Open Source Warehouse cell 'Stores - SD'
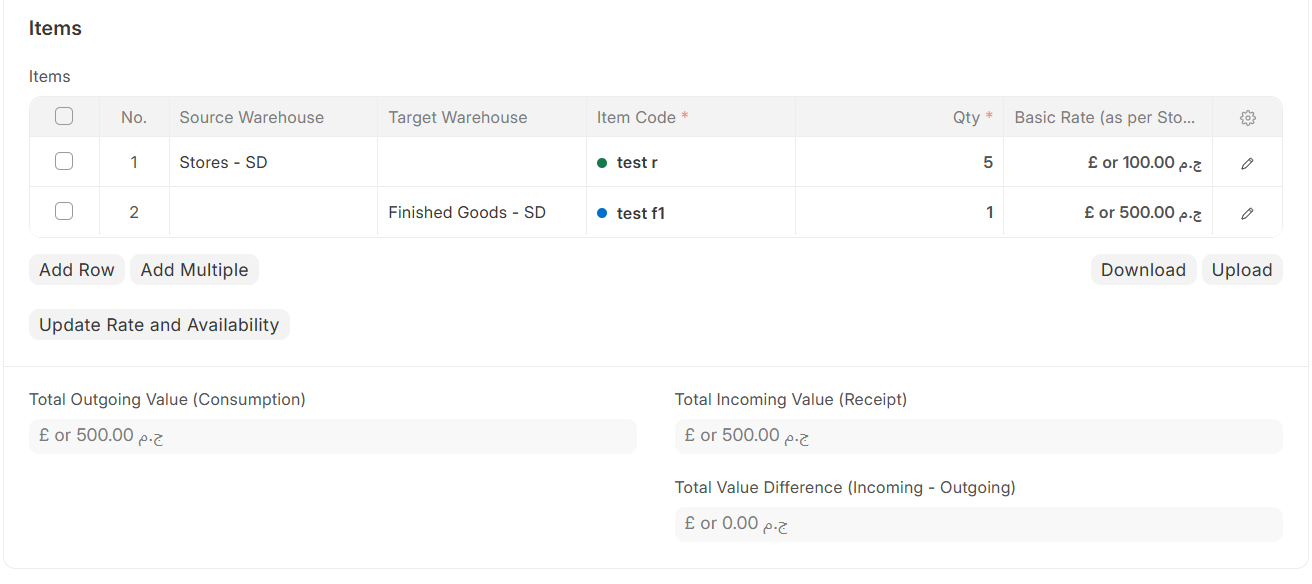1312x584 pixels. tap(224, 162)
